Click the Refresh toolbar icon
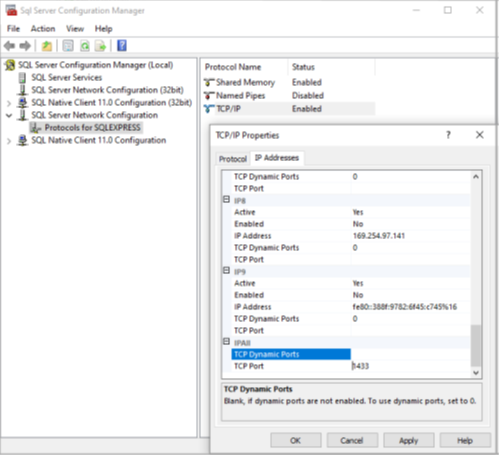Viewport: 499px width, 455px height. click(x=85, y=46)
